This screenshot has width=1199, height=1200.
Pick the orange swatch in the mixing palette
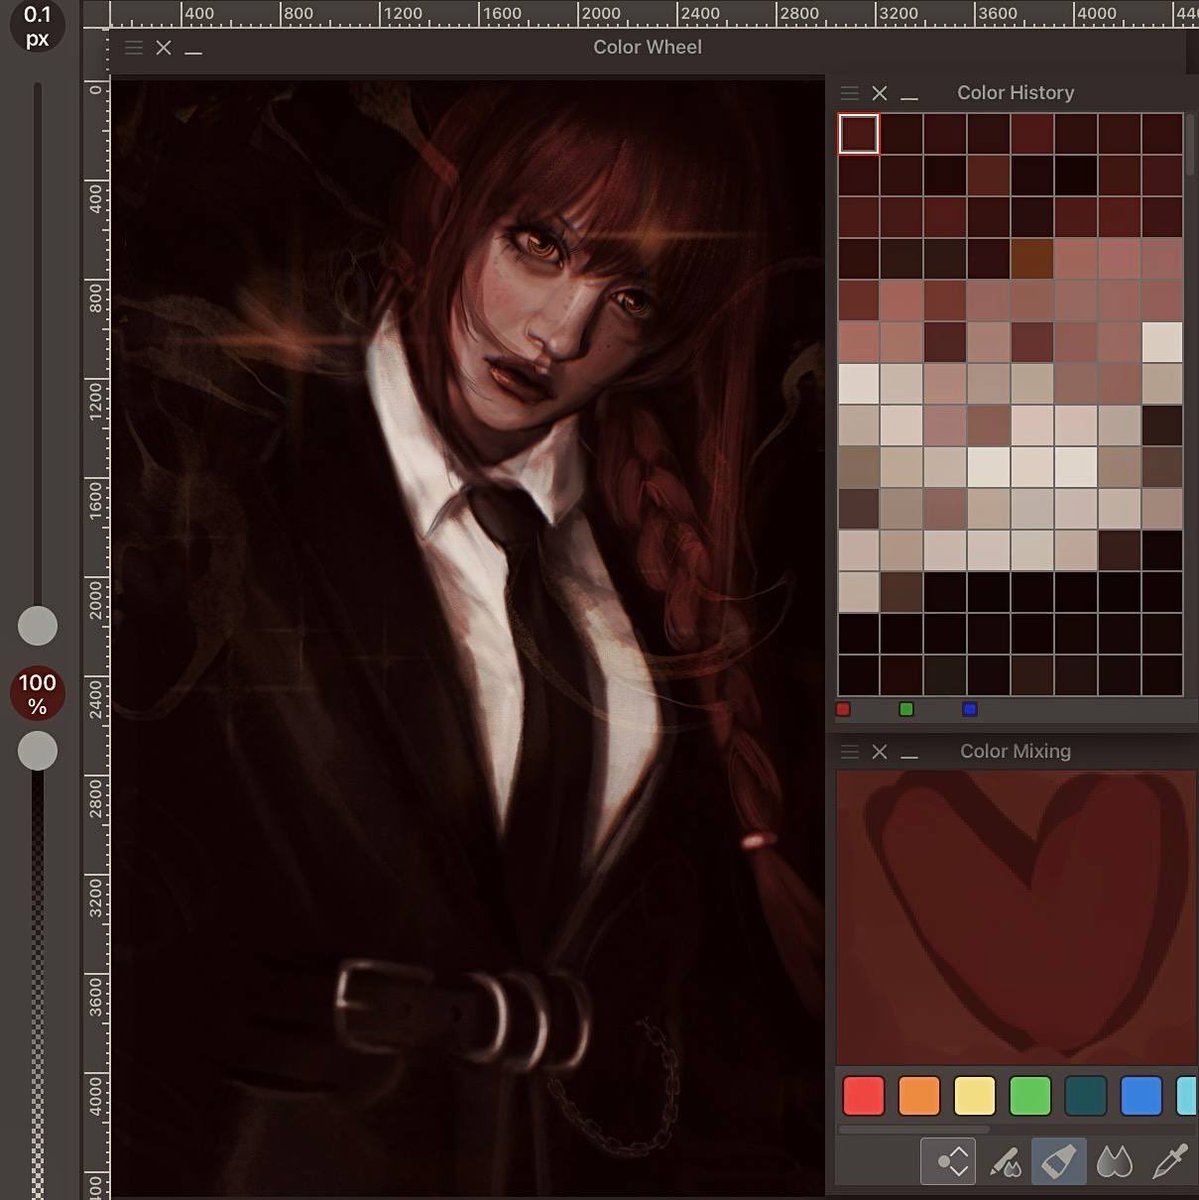click(x=919, y=1095)
